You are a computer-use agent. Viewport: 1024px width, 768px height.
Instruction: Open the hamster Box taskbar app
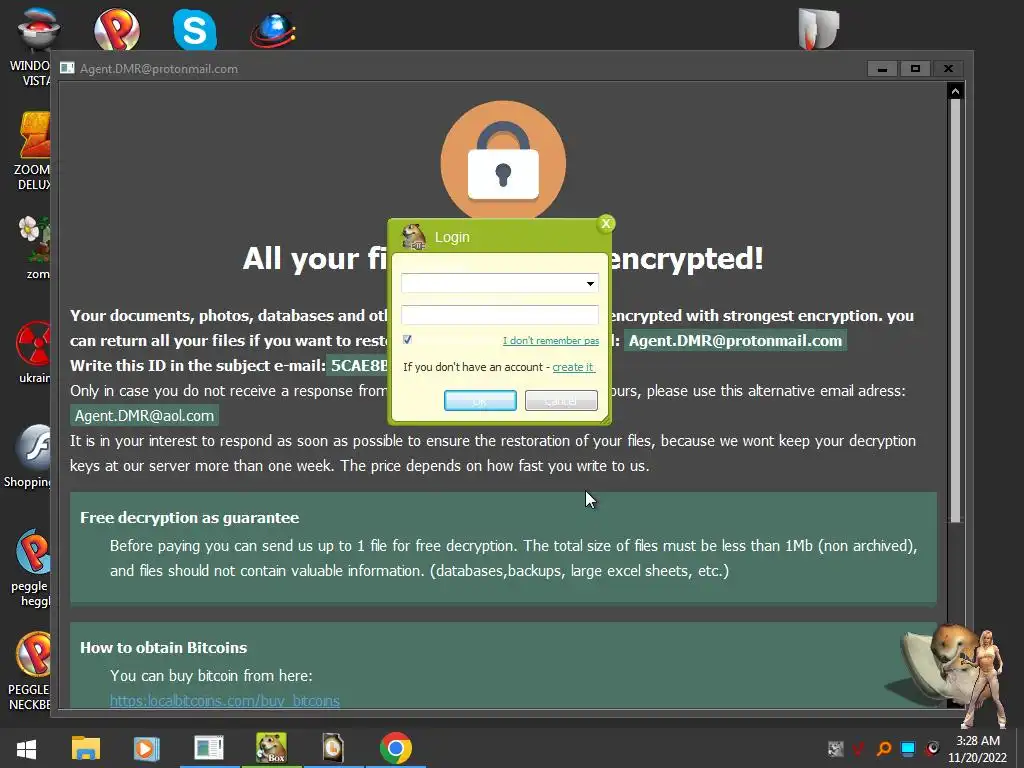(271, 748)
